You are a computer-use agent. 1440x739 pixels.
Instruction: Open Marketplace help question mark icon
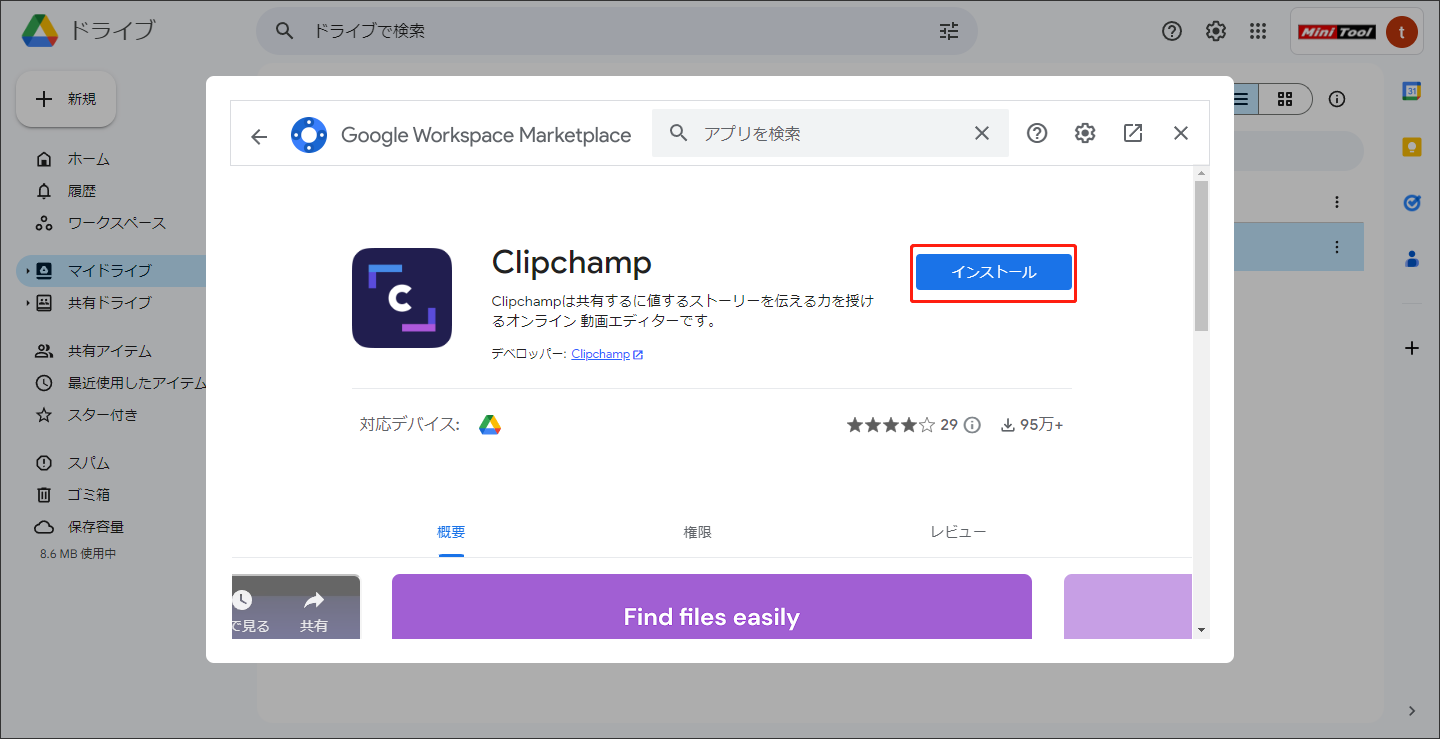[x=1037, y=133]
